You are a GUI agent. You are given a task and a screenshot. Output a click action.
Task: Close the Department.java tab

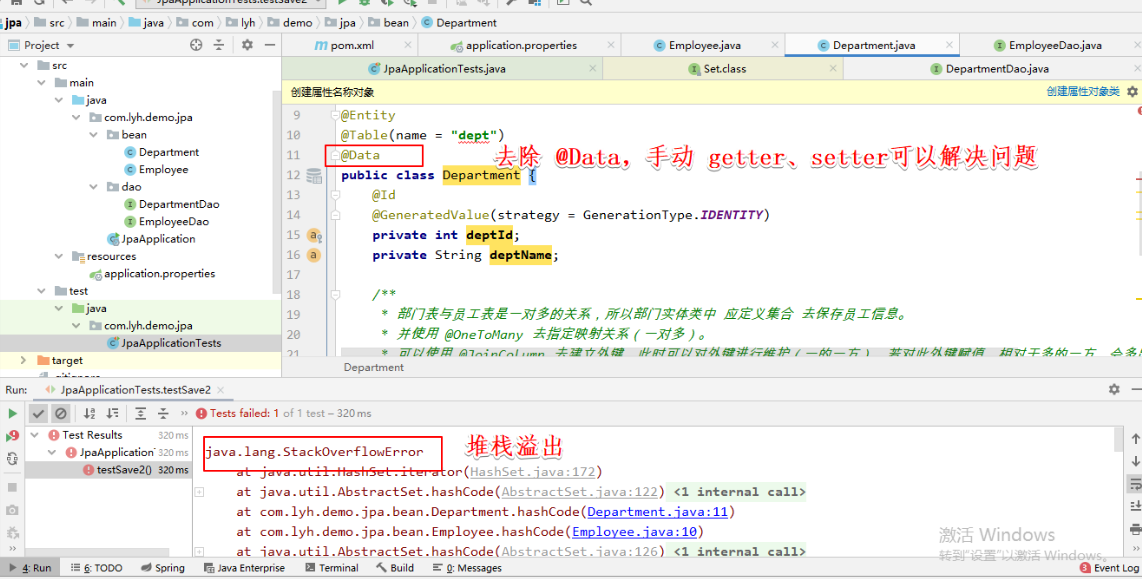950,45
